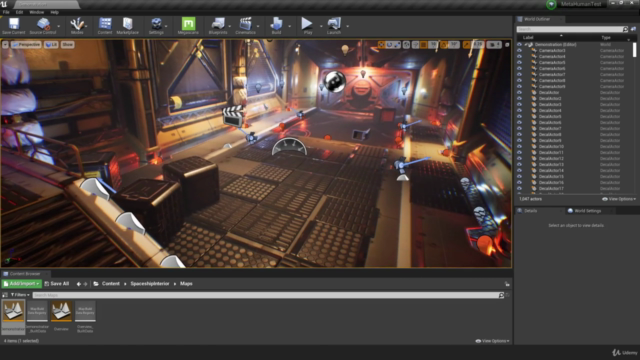The image size is (640, 360).
Task: Click the Save Current toolbar icon
Action: pyautogui.click(x=13, y=26)
